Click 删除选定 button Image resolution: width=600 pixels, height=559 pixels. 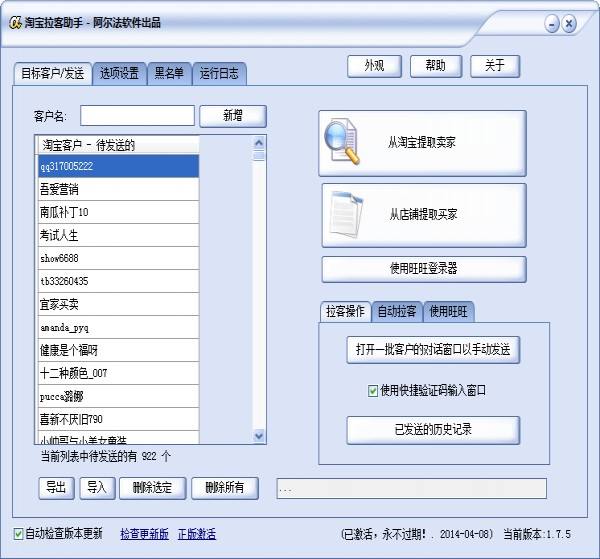(x=152, y=488)
